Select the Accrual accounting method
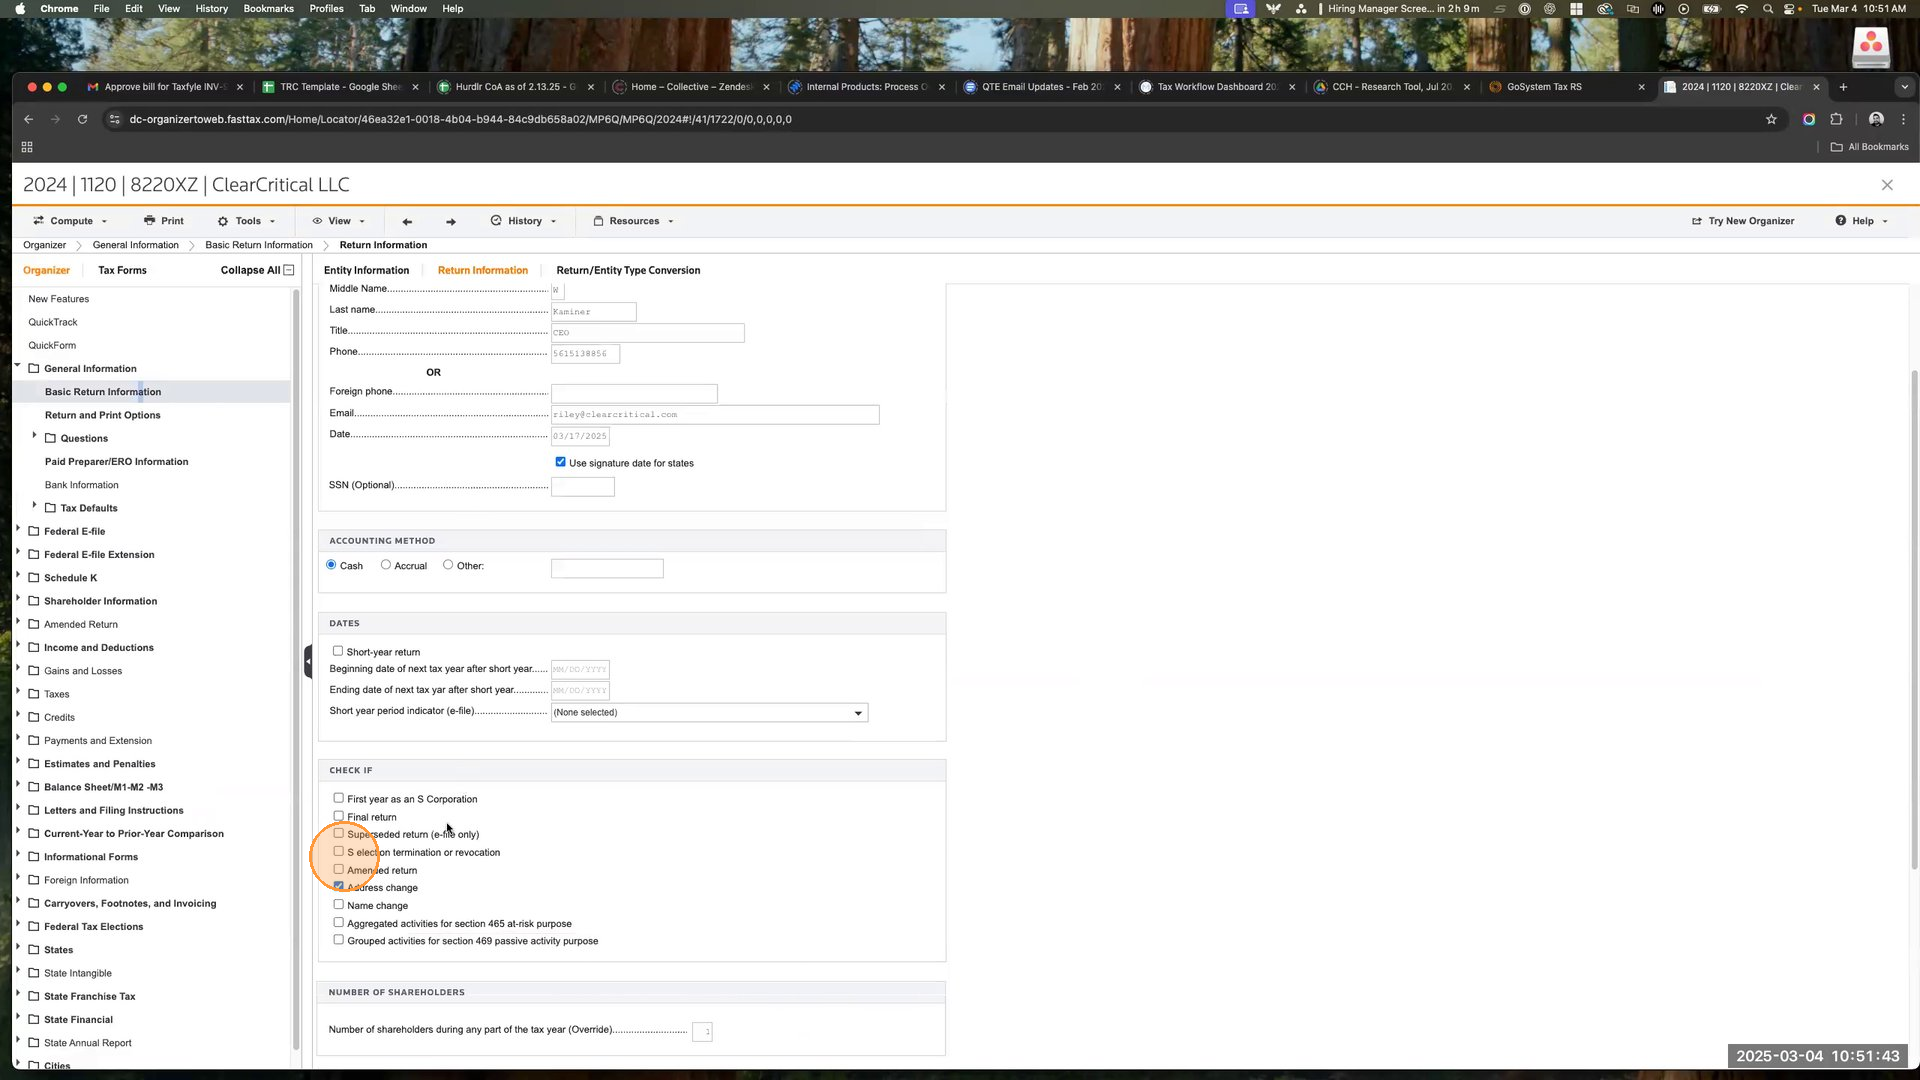Screen dimensions: 1920x1080 [386, 565]
